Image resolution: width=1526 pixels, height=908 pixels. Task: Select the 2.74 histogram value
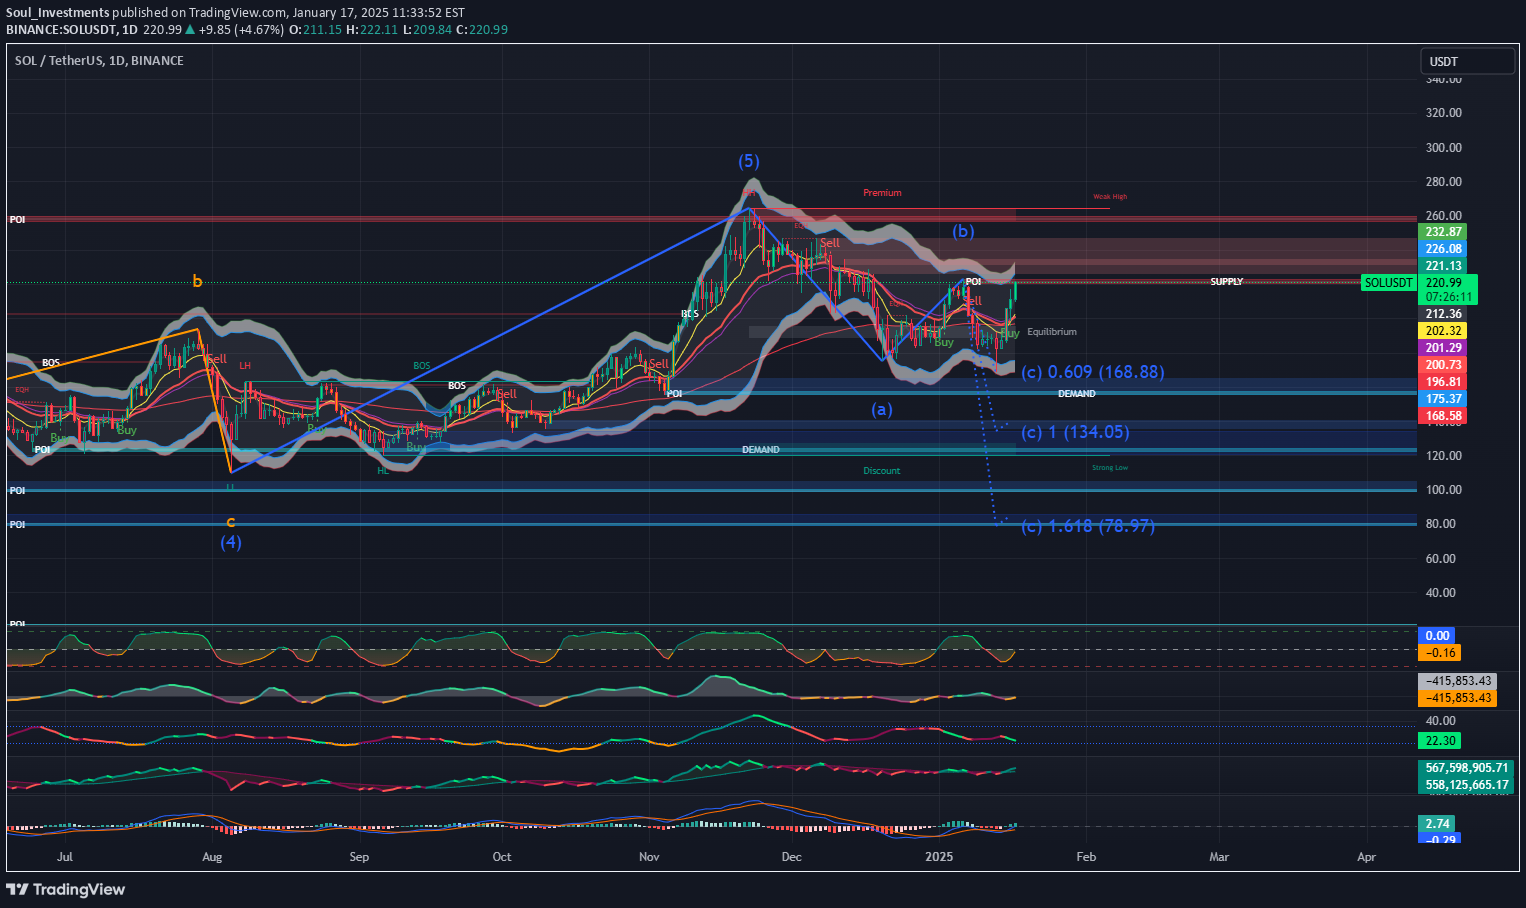coord(1437,824)
